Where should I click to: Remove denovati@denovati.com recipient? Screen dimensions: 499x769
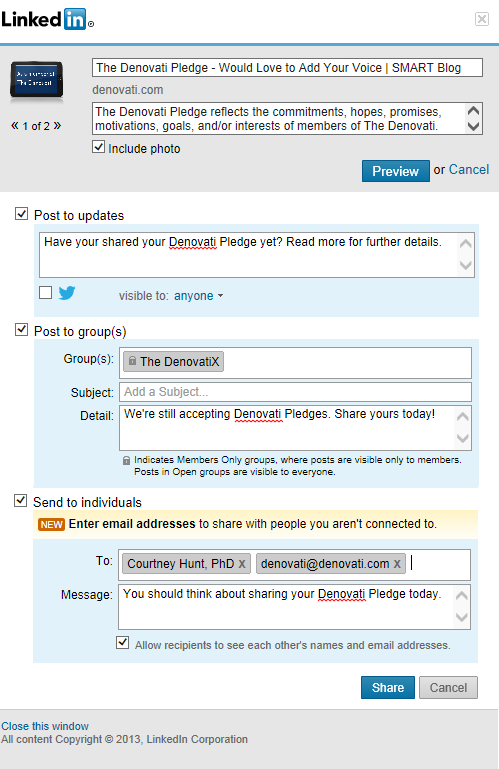click(x=397, y=564)
